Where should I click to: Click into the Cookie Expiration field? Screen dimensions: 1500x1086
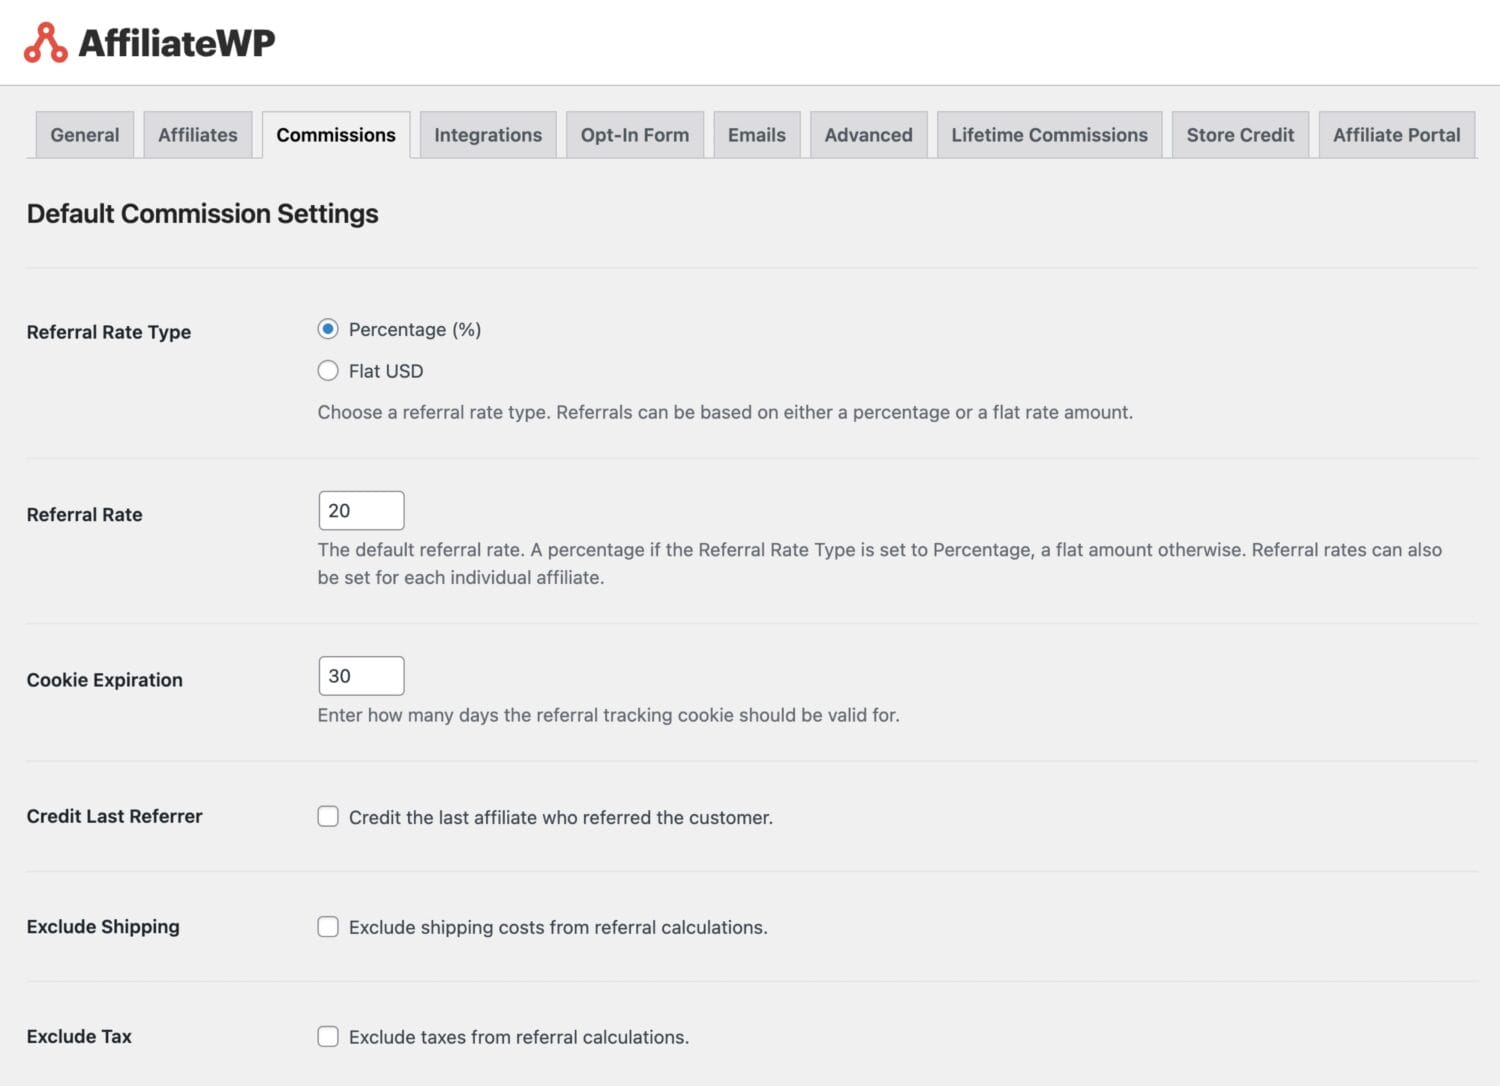click(x=361, y=676)
